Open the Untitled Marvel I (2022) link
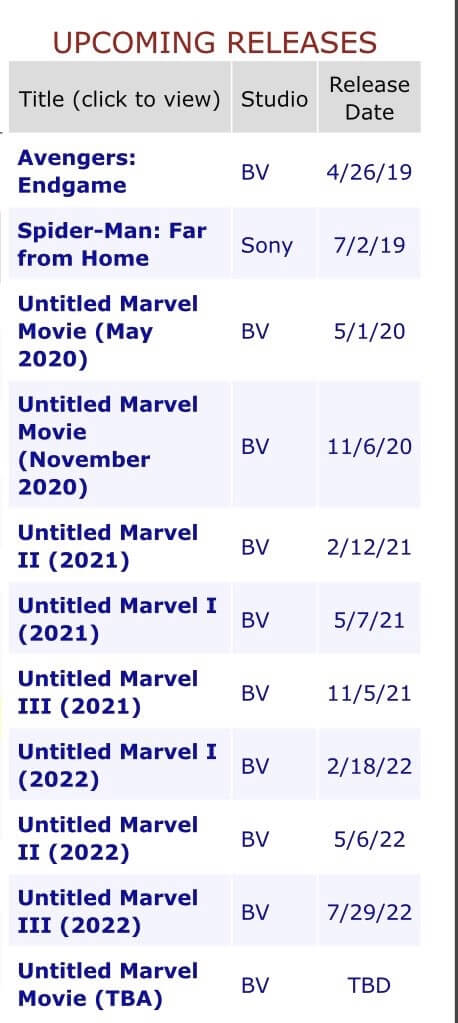This screenshot has height=1023, width=458. (117, 766)
